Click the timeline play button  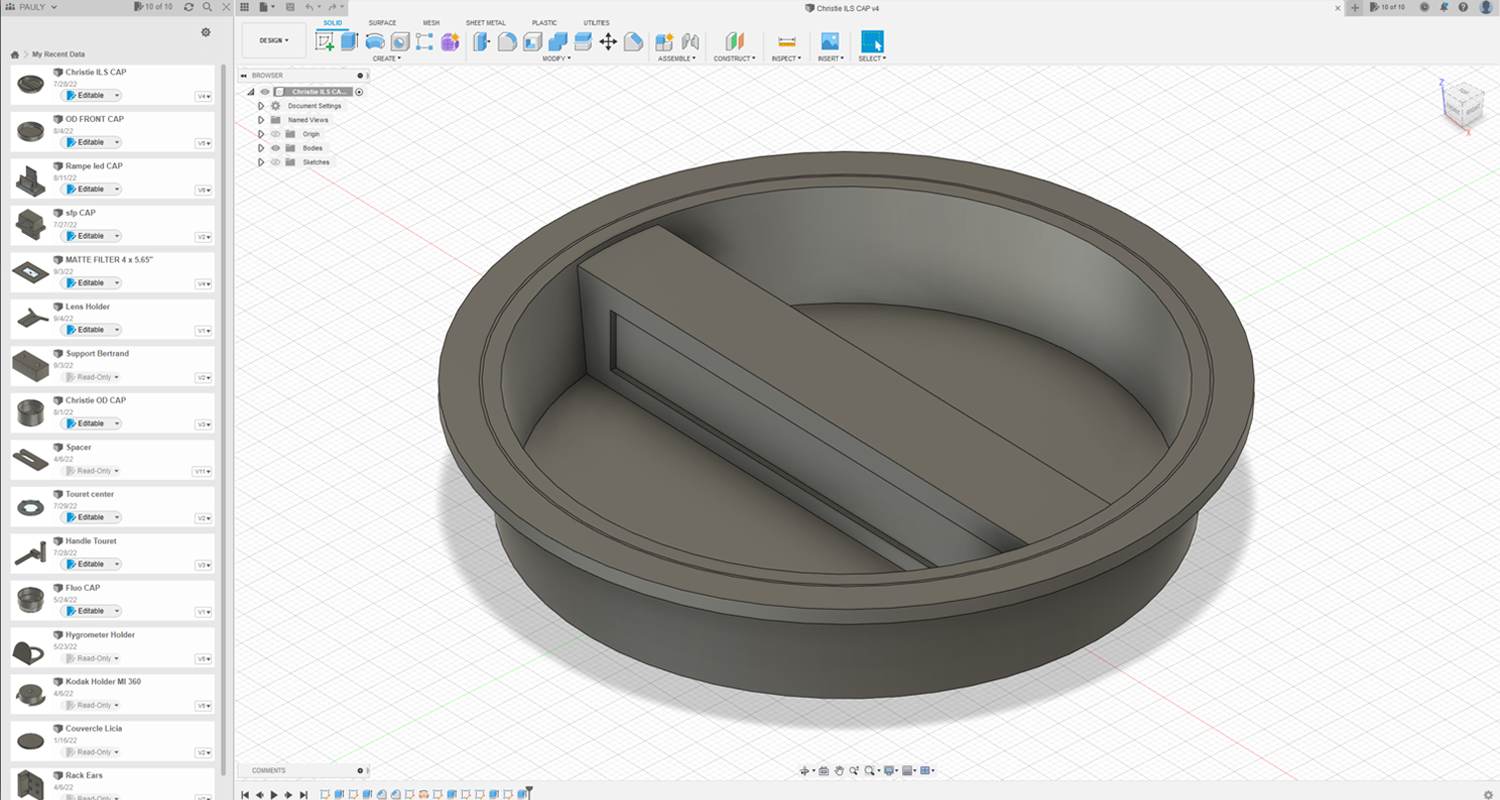pos(274,794)
